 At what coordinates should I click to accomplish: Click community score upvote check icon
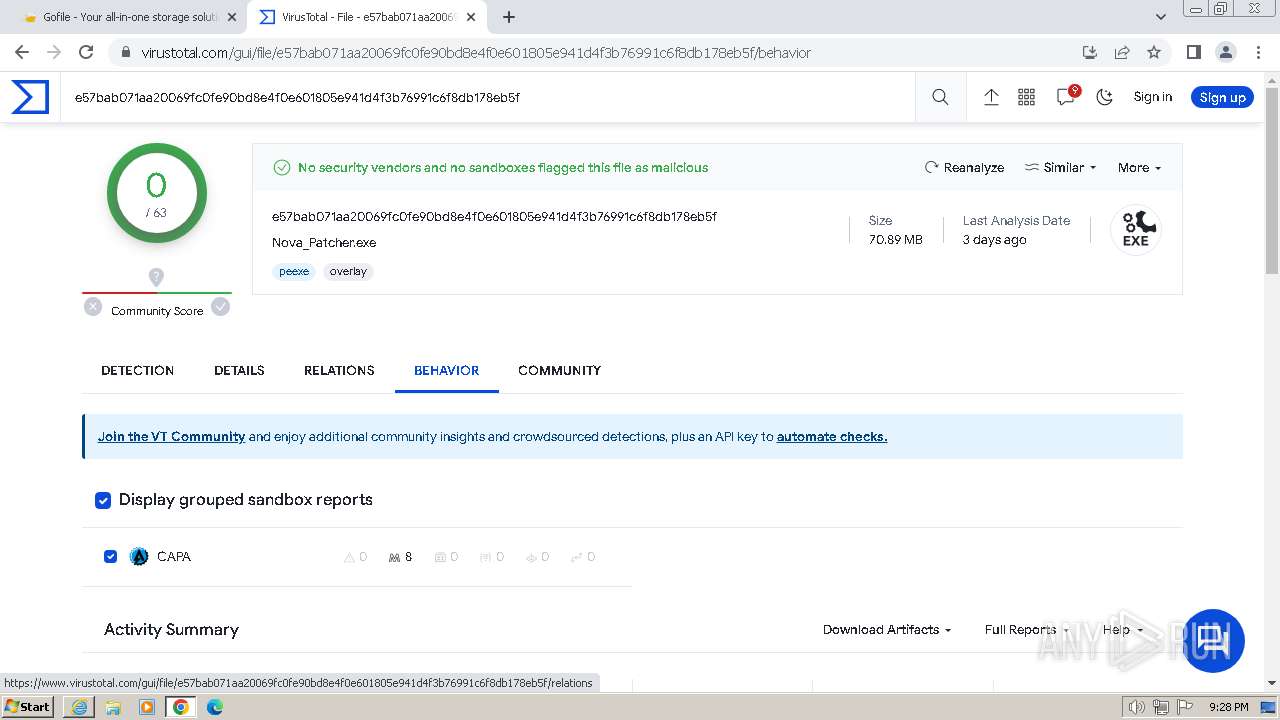pyautogui.click(x=221, y=307)
